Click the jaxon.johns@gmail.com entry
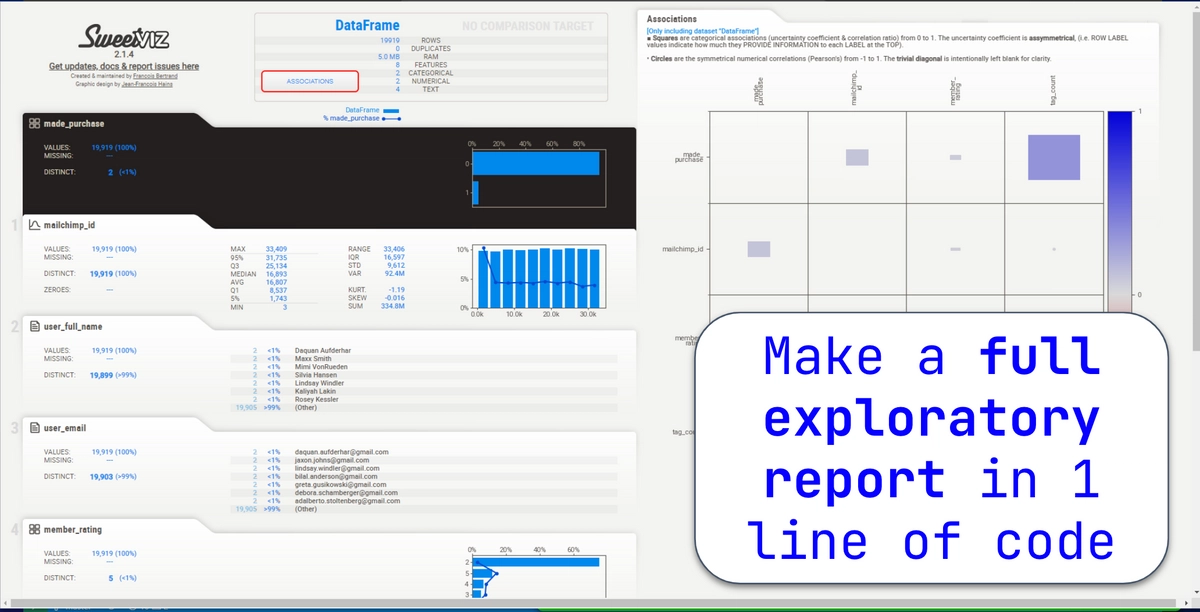 pos(331,460)
